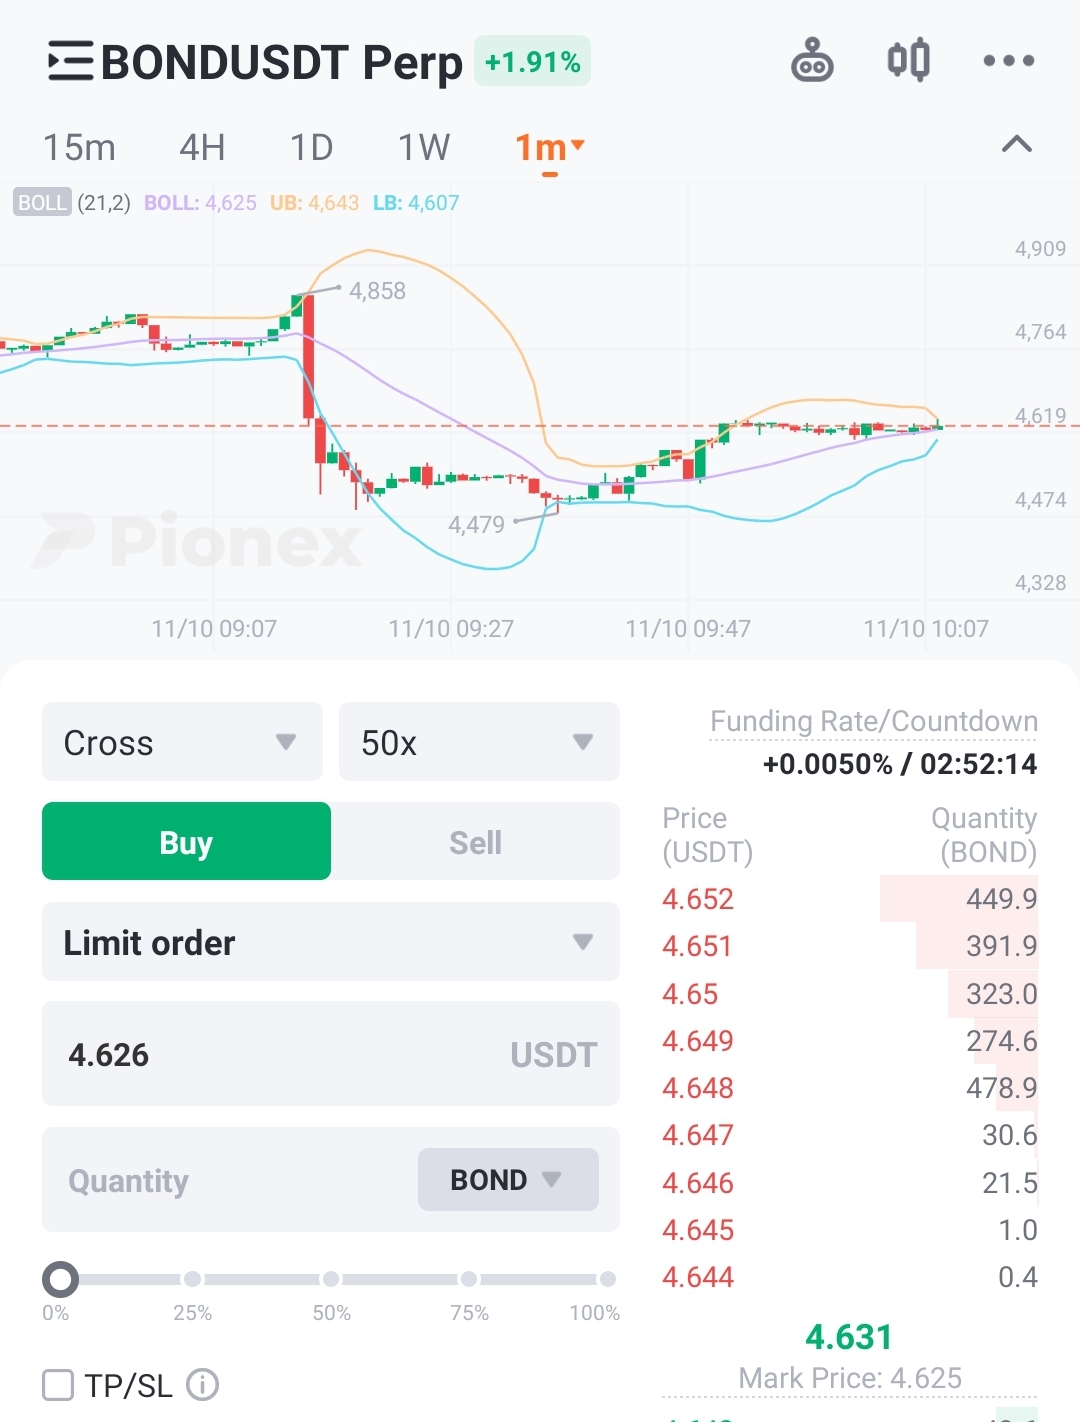This screenshot has height=1422, width=1080.
Task: Open the three-dot more options menu
Action: pos(1008,61)
